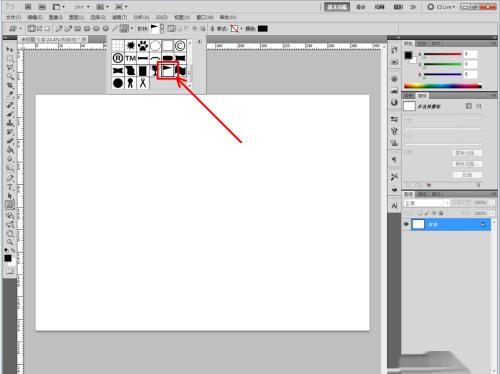Enable Paths mode in options bar
Viewport: 500px width, 374px height.
(x=39, y=29)
